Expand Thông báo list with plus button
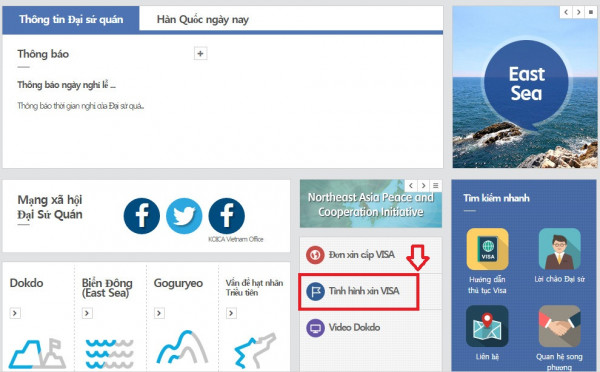Screen dimensions: 600x372 coord(201,54)
